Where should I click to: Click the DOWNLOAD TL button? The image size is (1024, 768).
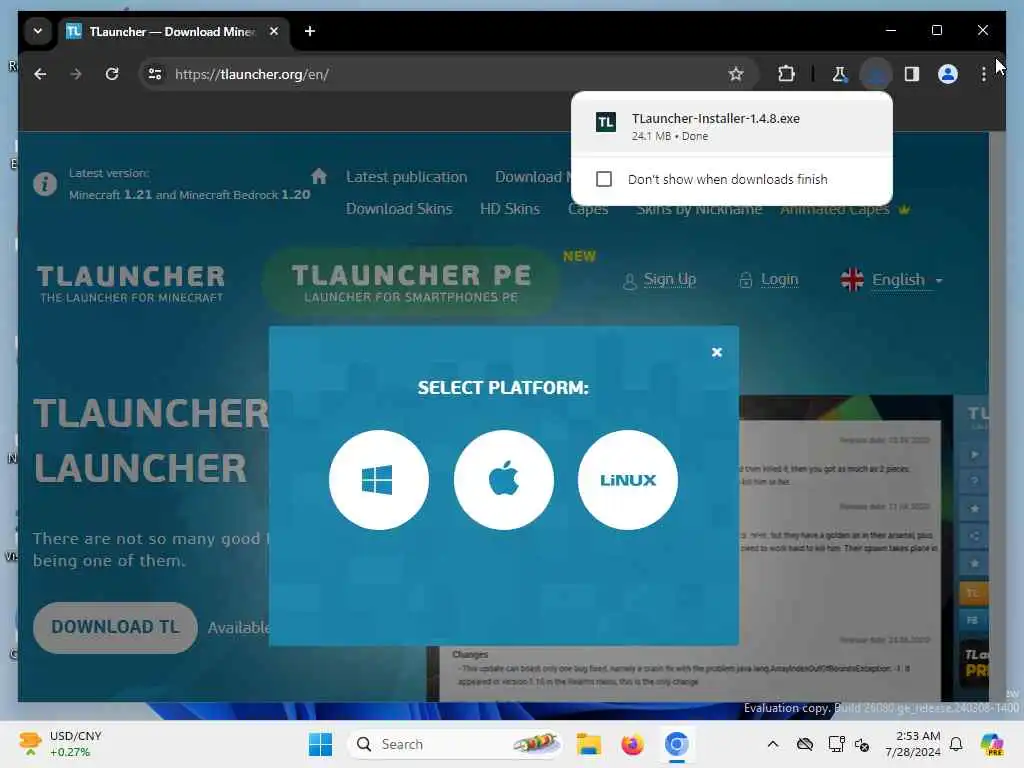pyautogui.click(x=115, y=627)
